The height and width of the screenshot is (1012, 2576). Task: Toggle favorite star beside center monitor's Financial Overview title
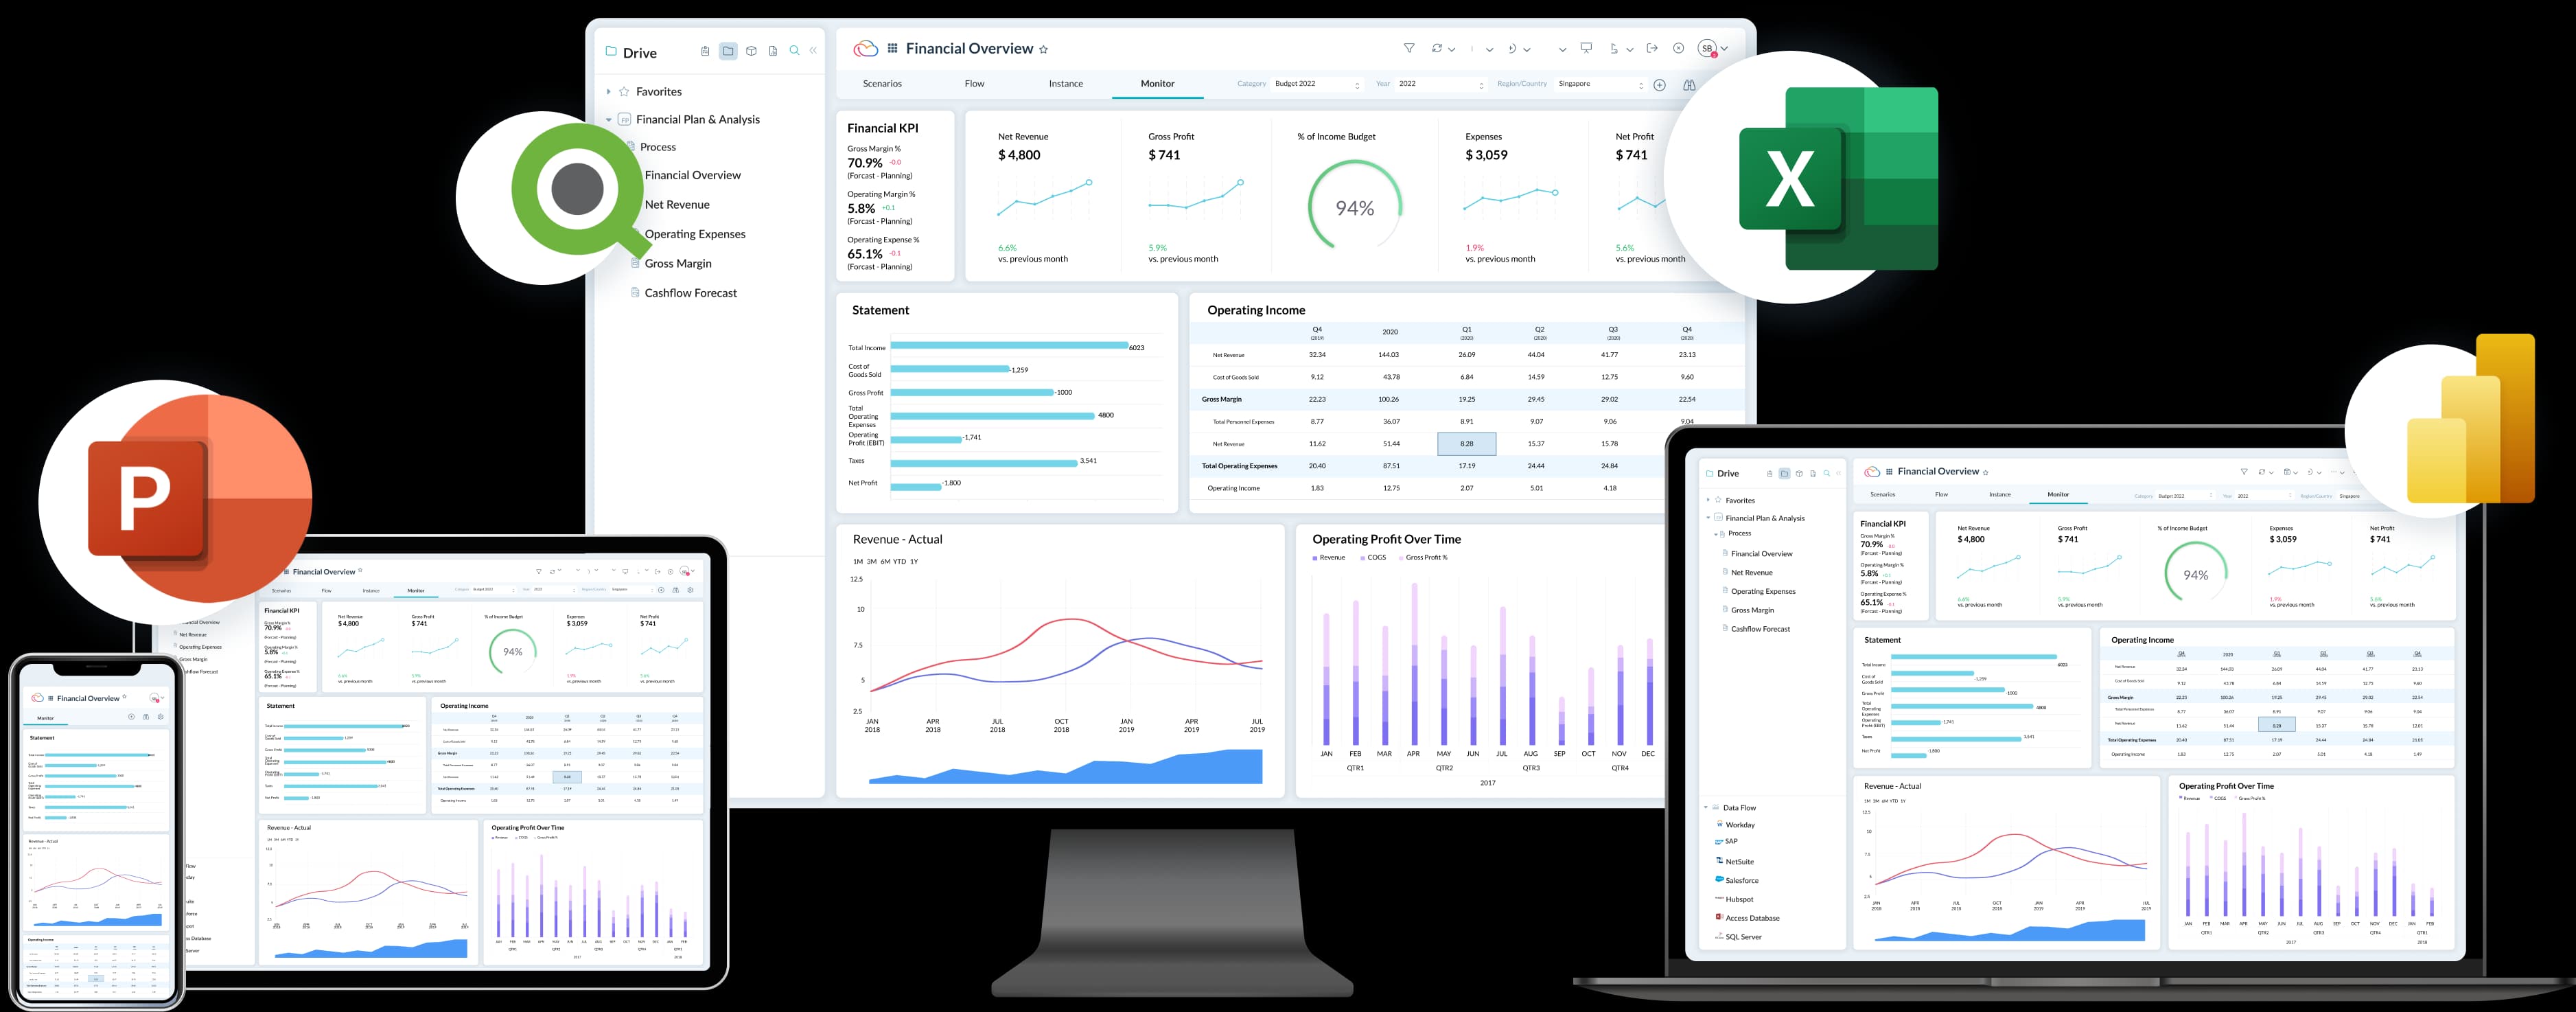pyautogui.click(x=1044, y=49)
